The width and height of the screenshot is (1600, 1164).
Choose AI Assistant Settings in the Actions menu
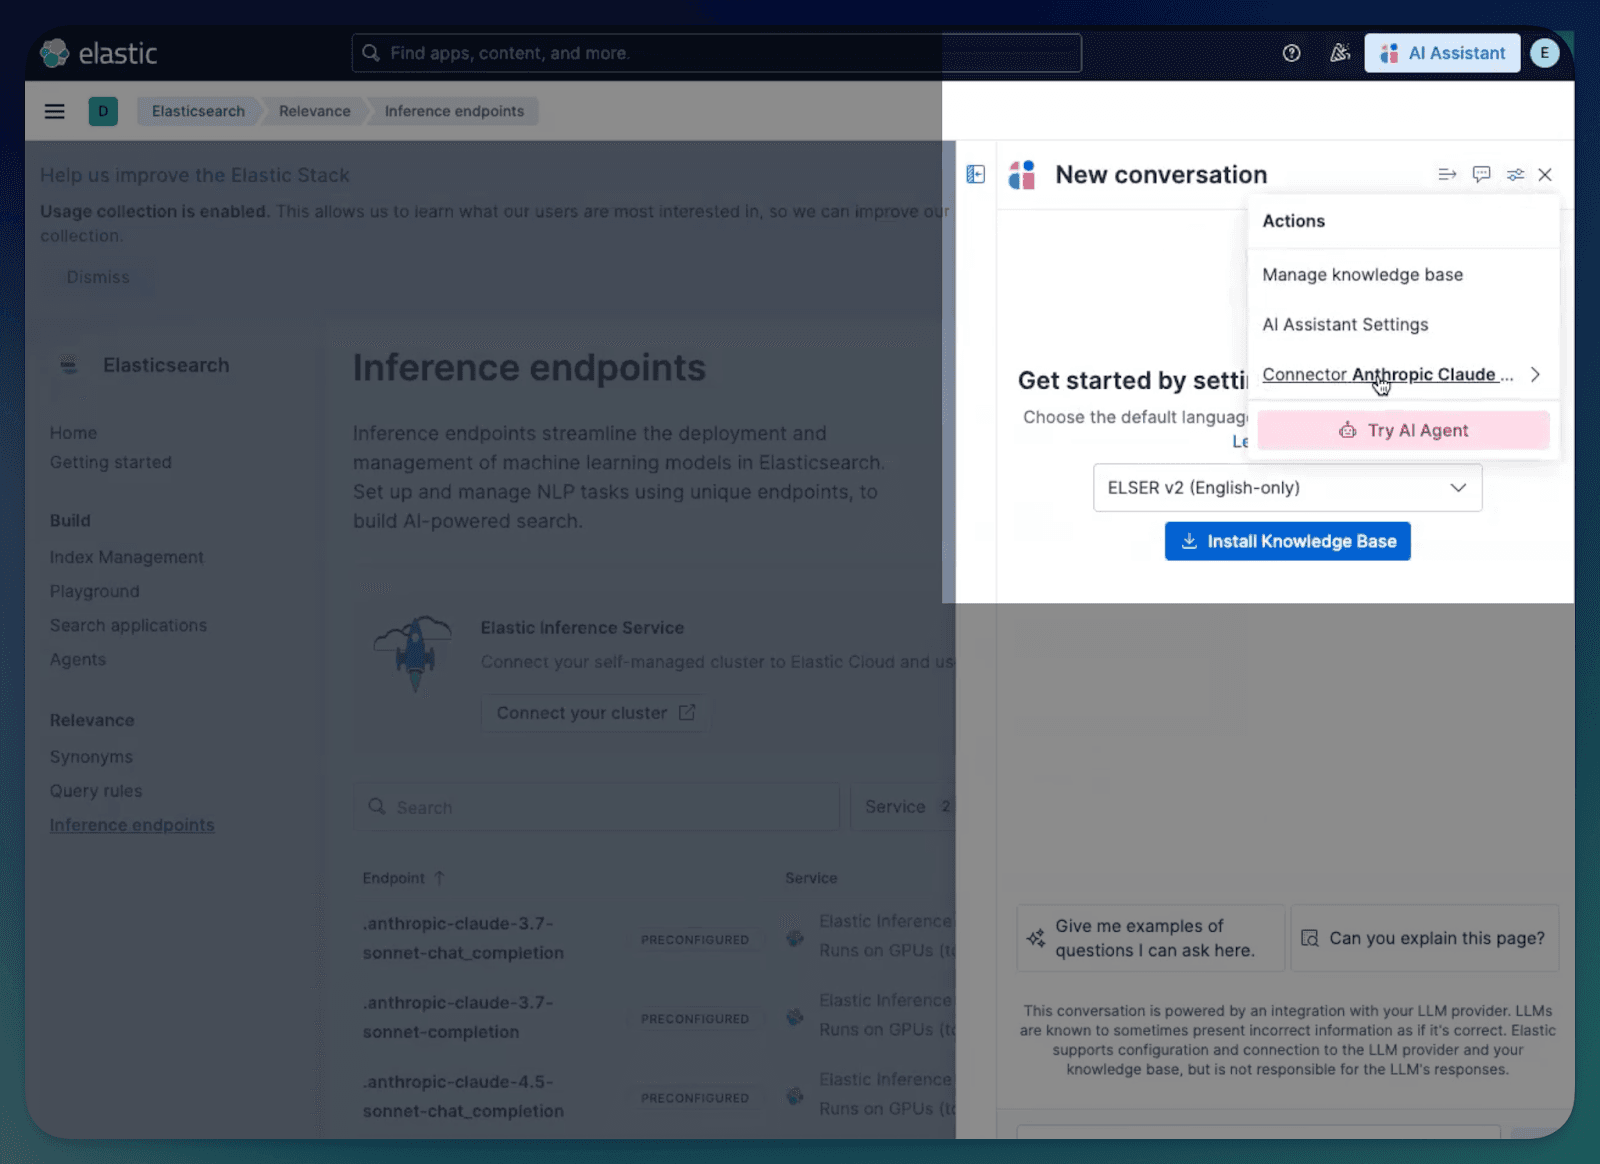point(1345,324)
